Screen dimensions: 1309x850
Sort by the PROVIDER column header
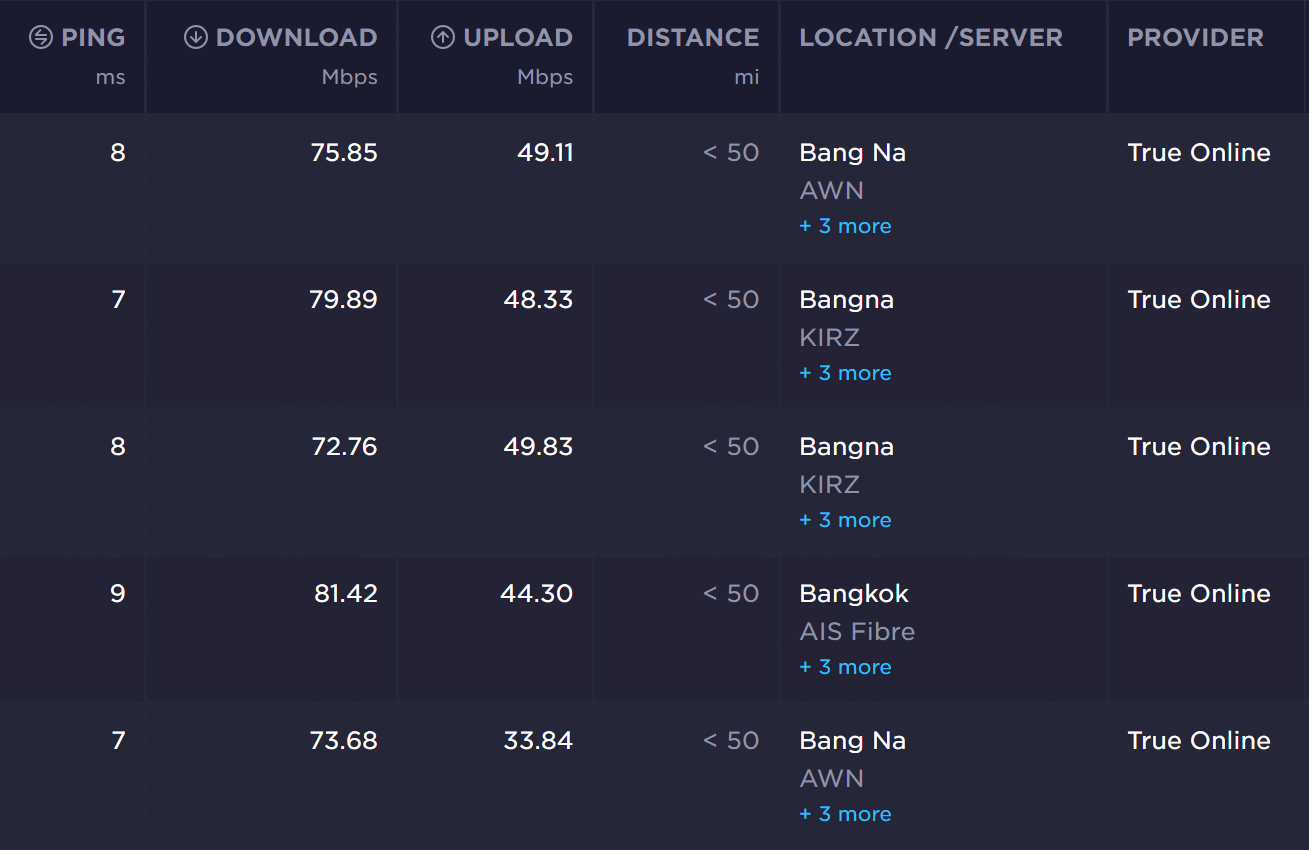coord(1195,38)
